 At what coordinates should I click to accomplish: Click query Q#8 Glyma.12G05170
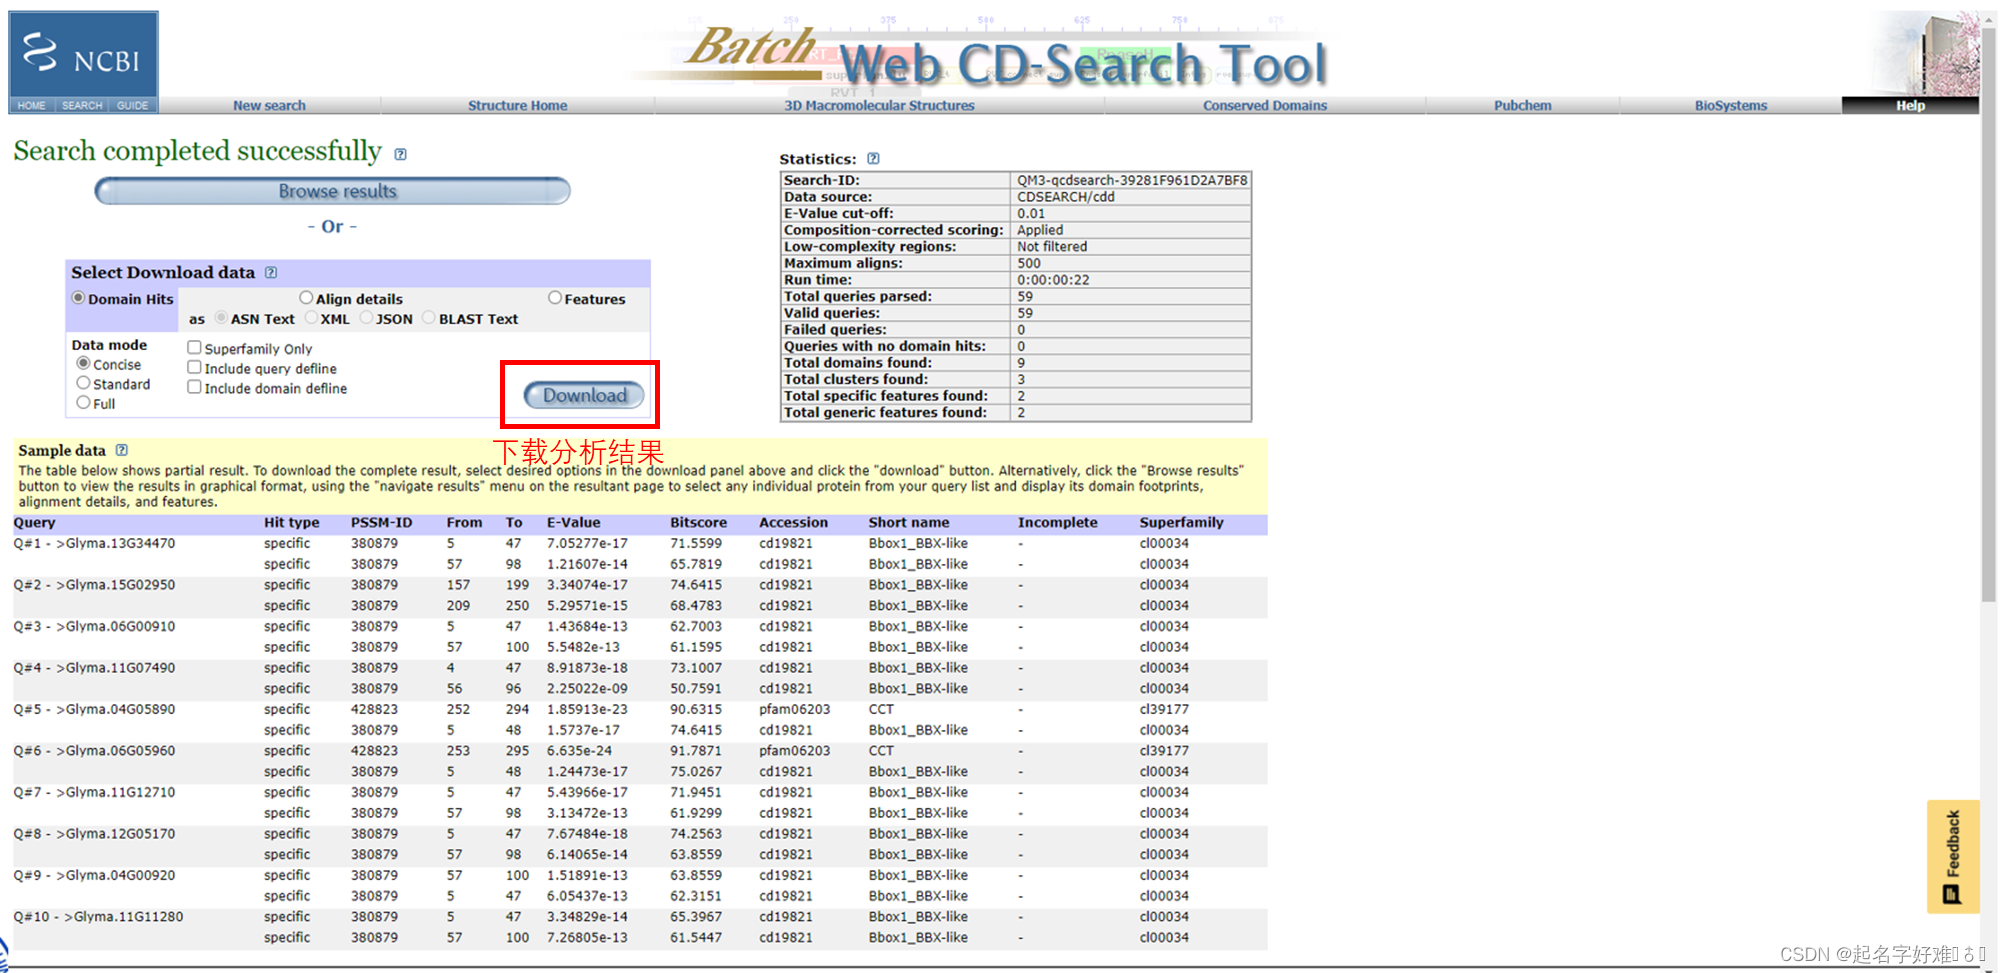tap(94, 833)
